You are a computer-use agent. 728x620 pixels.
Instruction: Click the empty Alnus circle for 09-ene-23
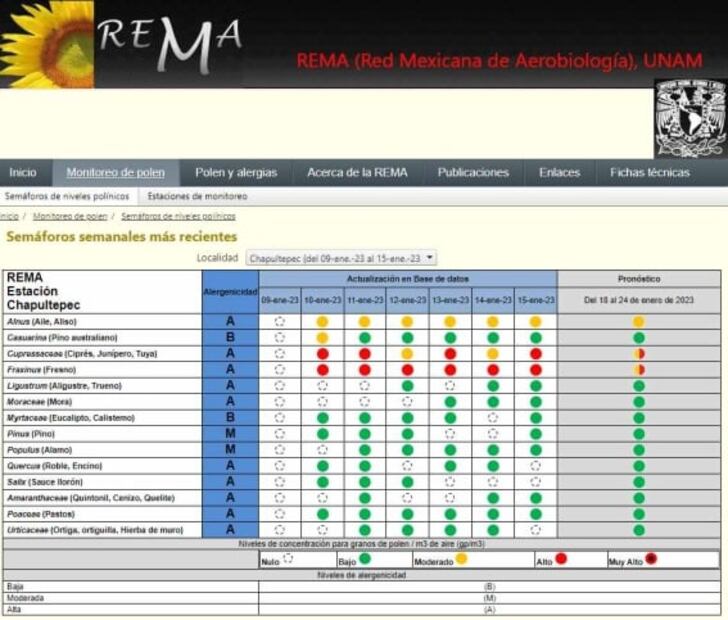280,322
